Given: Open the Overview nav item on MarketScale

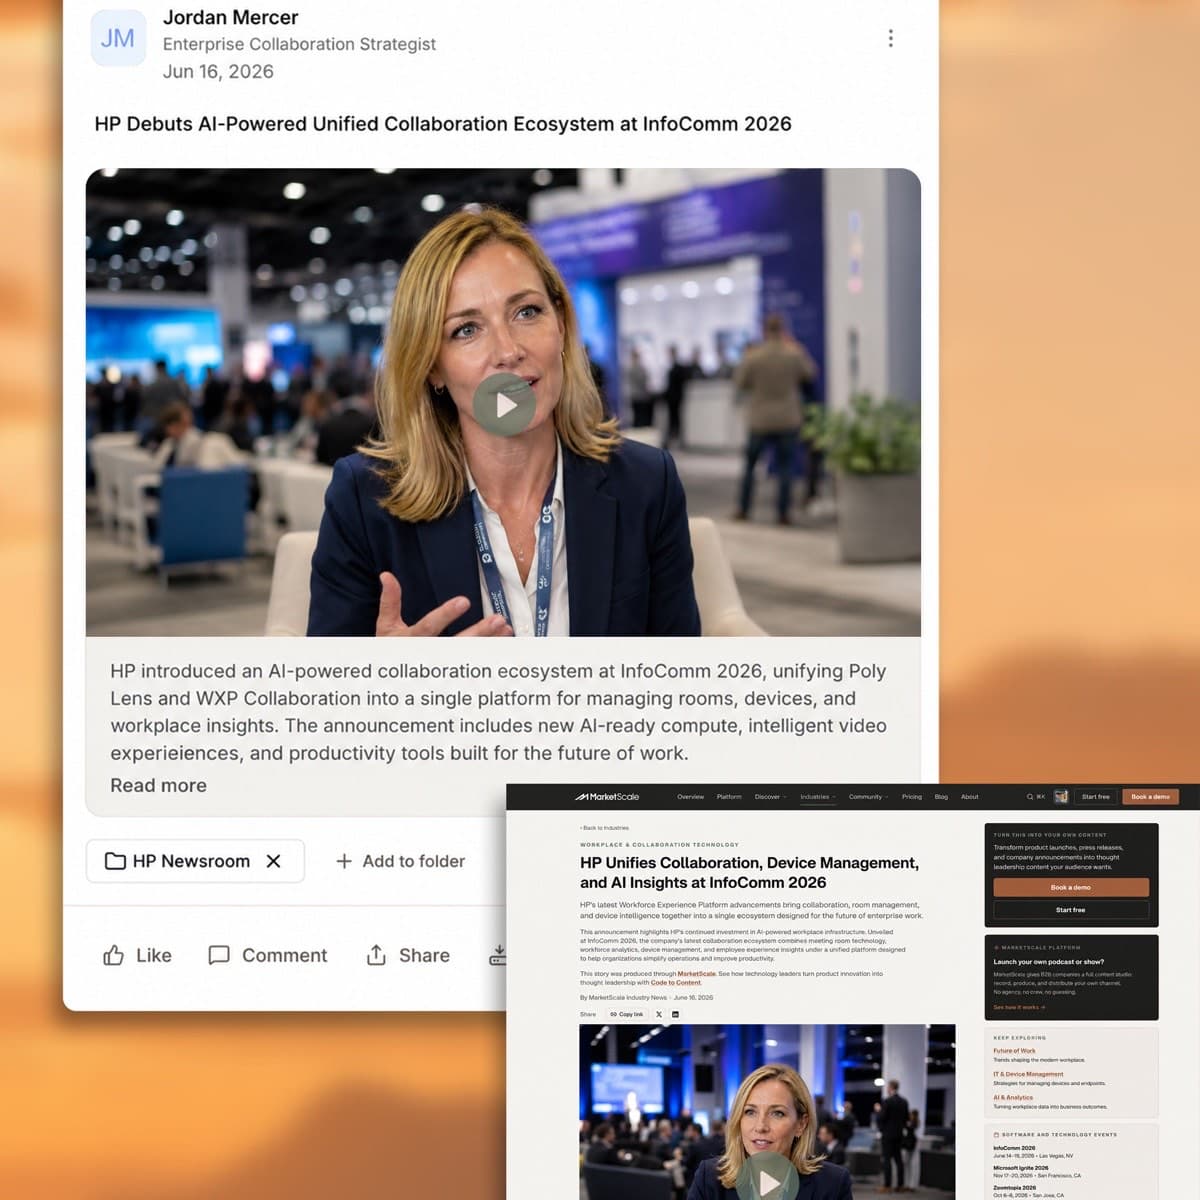Looking at the screenshot, I should [691, 797].
